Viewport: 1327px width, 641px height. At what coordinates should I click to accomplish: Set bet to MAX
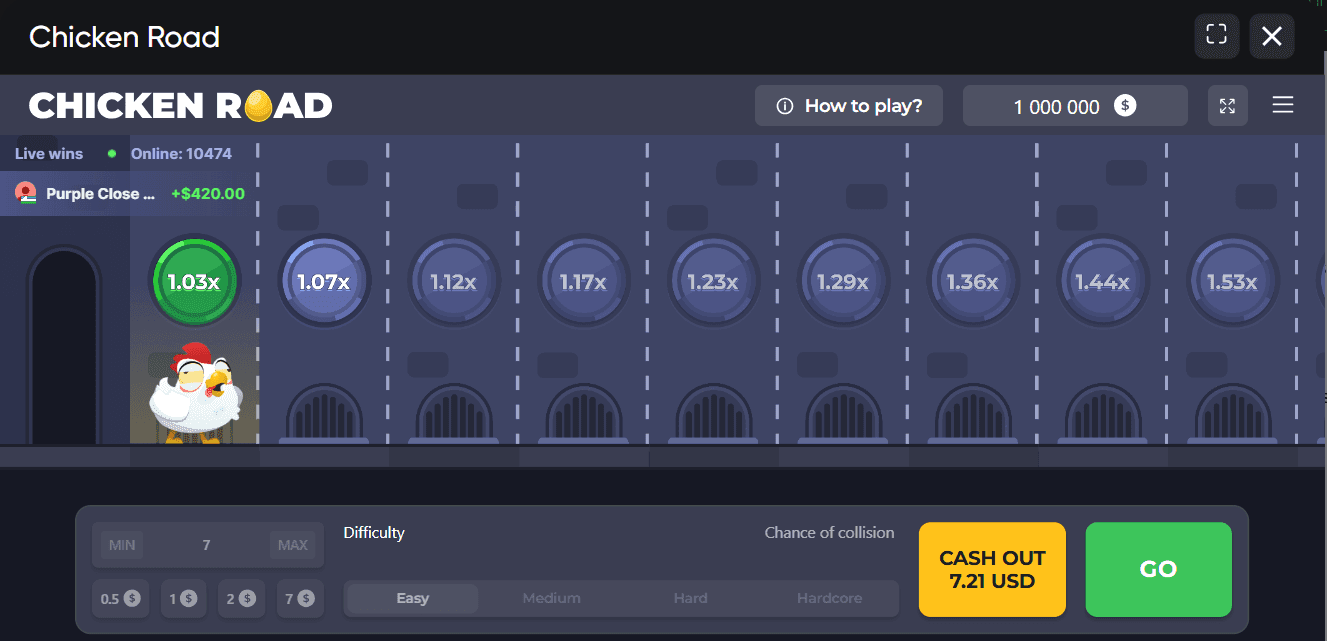point(293,545)
